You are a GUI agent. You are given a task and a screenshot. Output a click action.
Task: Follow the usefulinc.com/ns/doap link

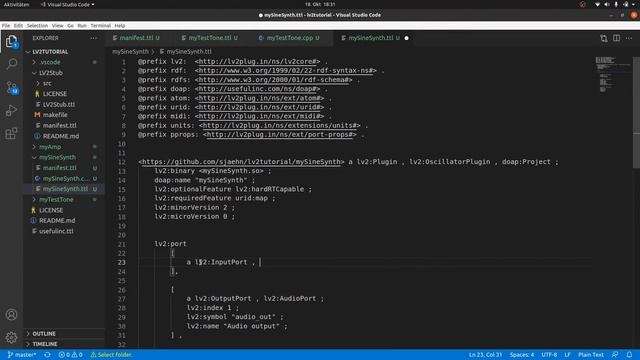coord(258,89)
